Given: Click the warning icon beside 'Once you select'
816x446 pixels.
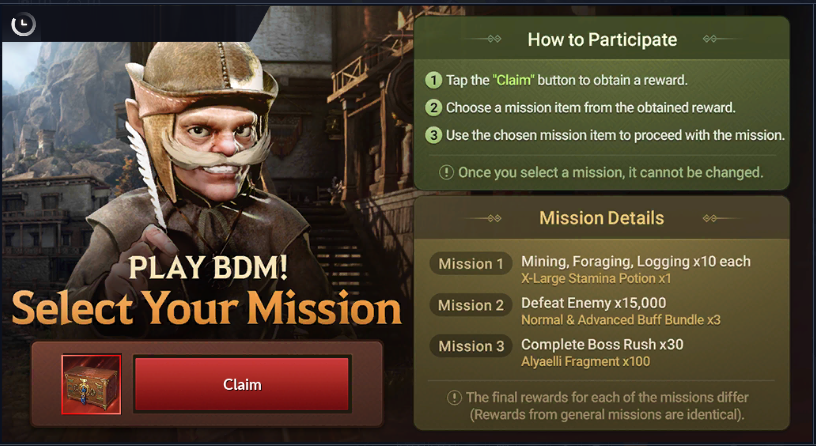Looking at the screenshot, I should pyautogui.click(x=447, y=172).
